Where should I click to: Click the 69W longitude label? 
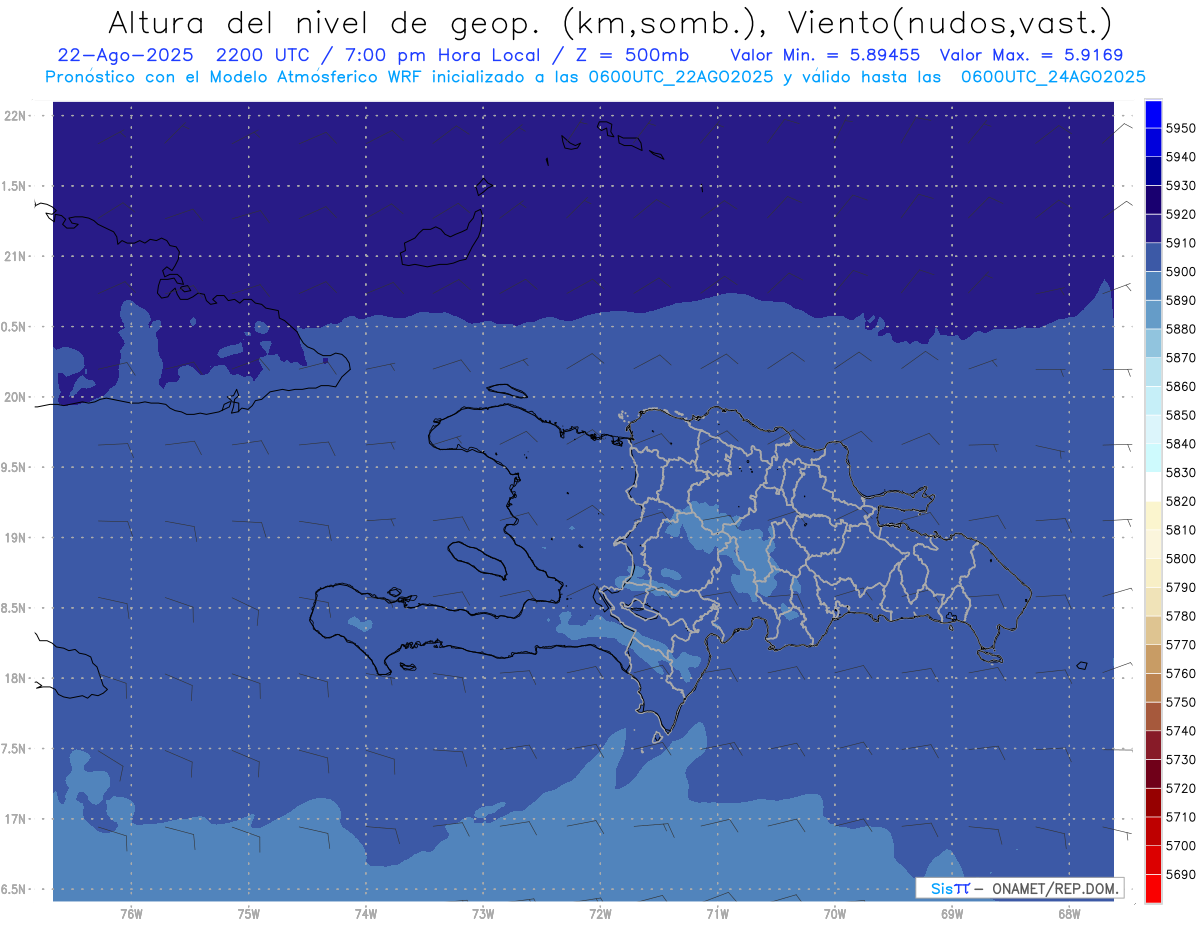point(952,914)
